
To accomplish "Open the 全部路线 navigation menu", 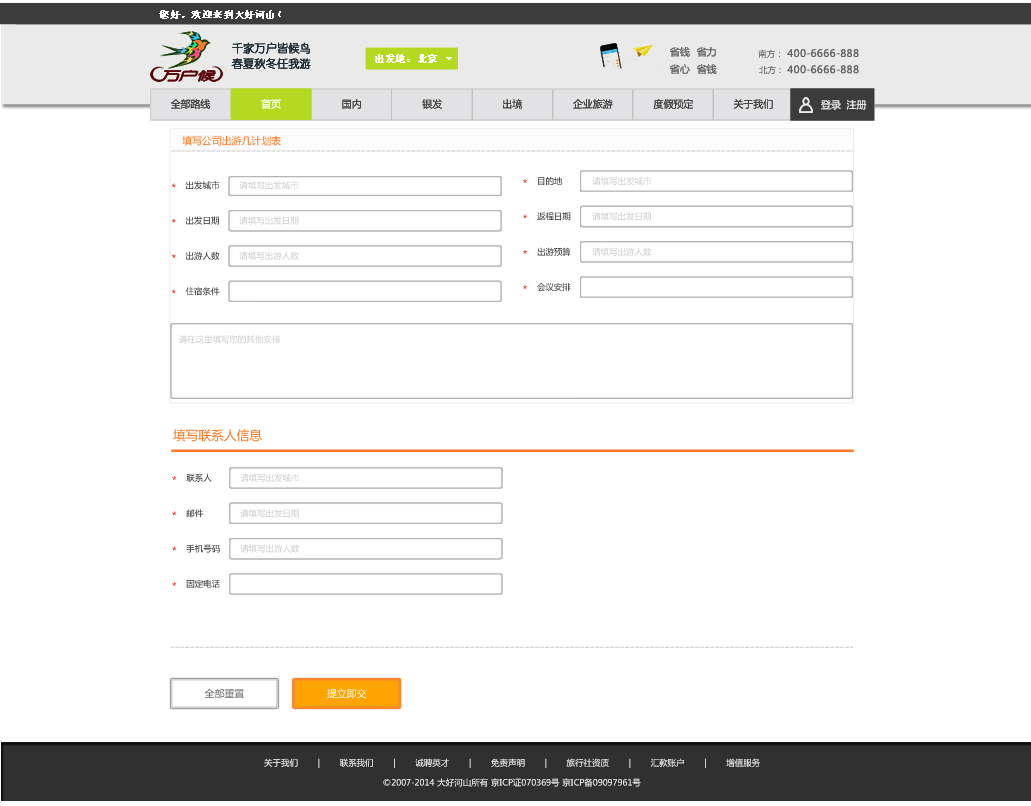I will click(190, 105).
